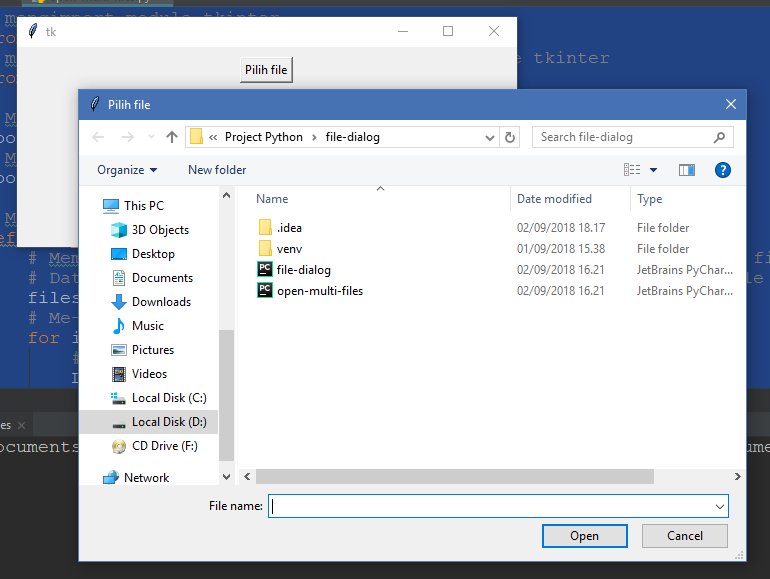Image resolution: width=770 pixels, height=579 pixels.
Task: Select Downloads in navigation pane
Action: [162, 302]
